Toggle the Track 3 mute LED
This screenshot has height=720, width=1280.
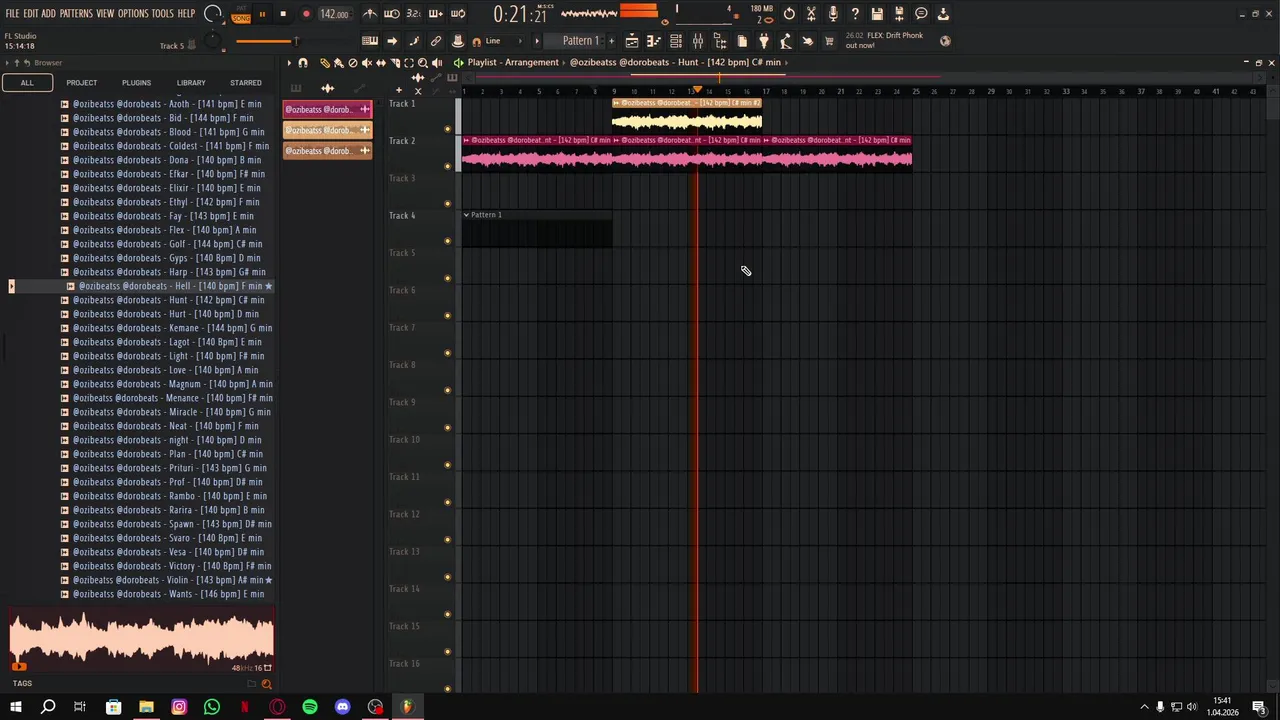coord(447,204)
